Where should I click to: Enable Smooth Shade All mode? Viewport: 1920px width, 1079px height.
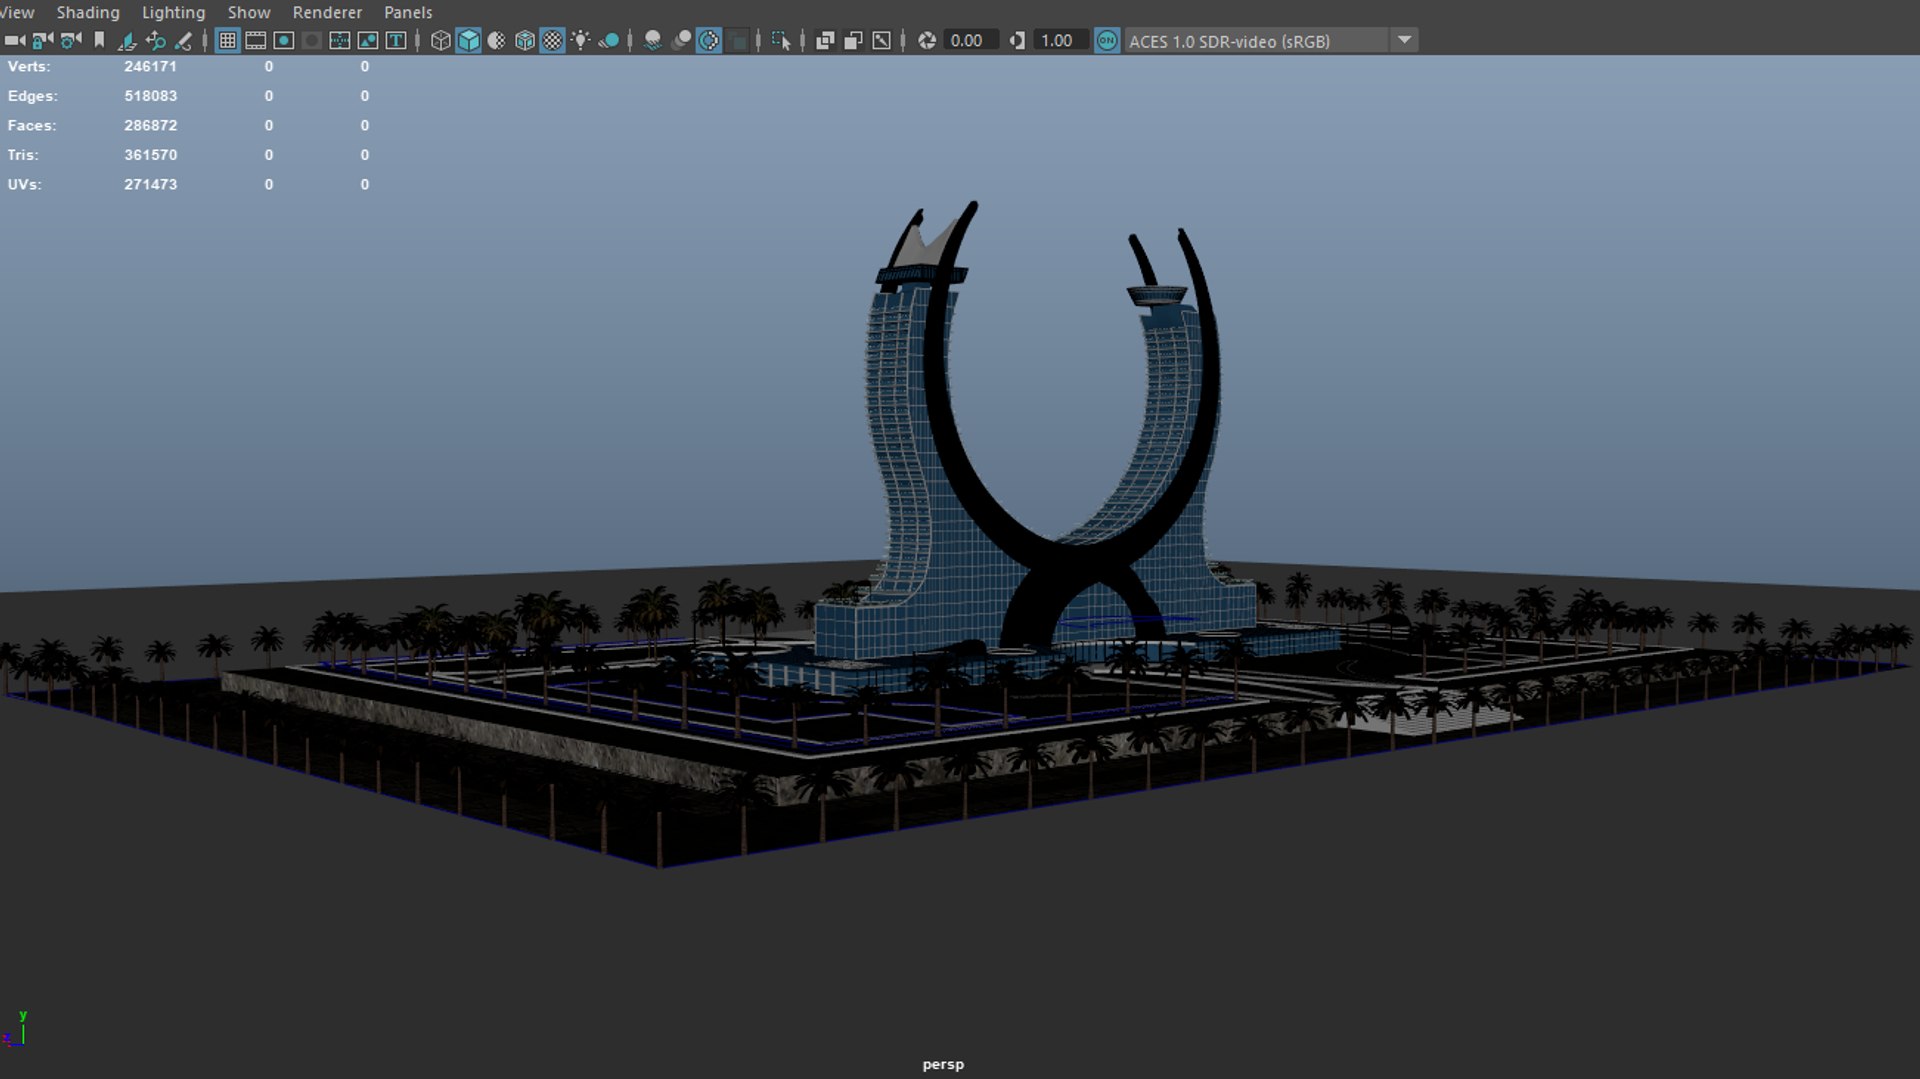coord(469,41)
